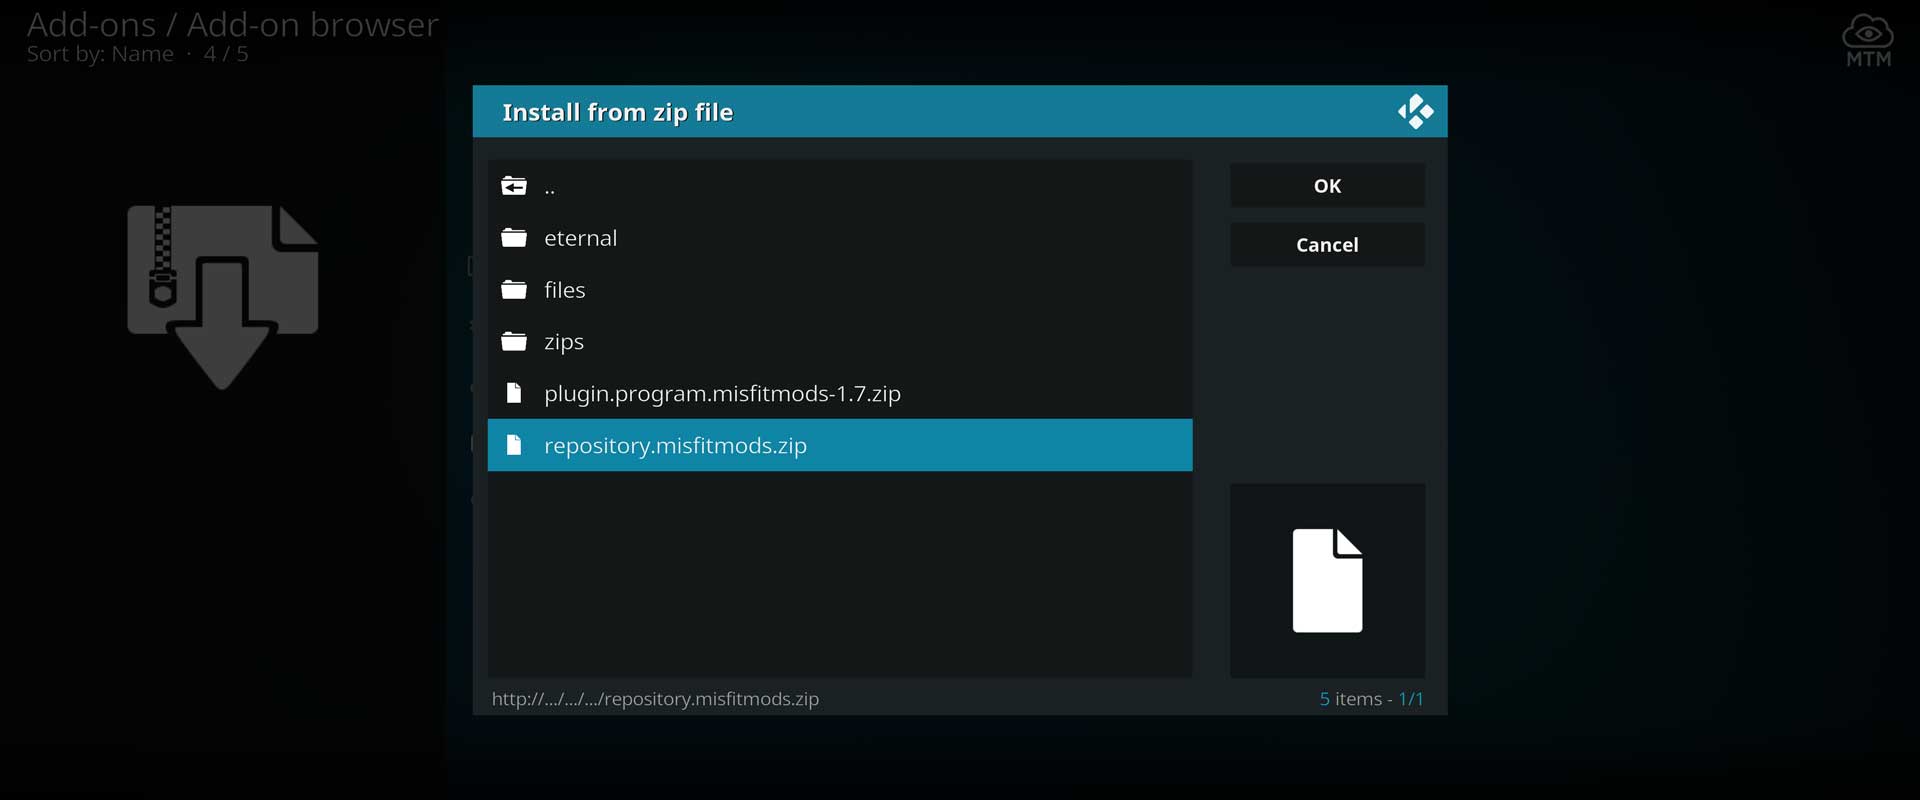The image size is (1920, 800).
Task: Confirm with the OK button
Action: [x=1327, y=186]
